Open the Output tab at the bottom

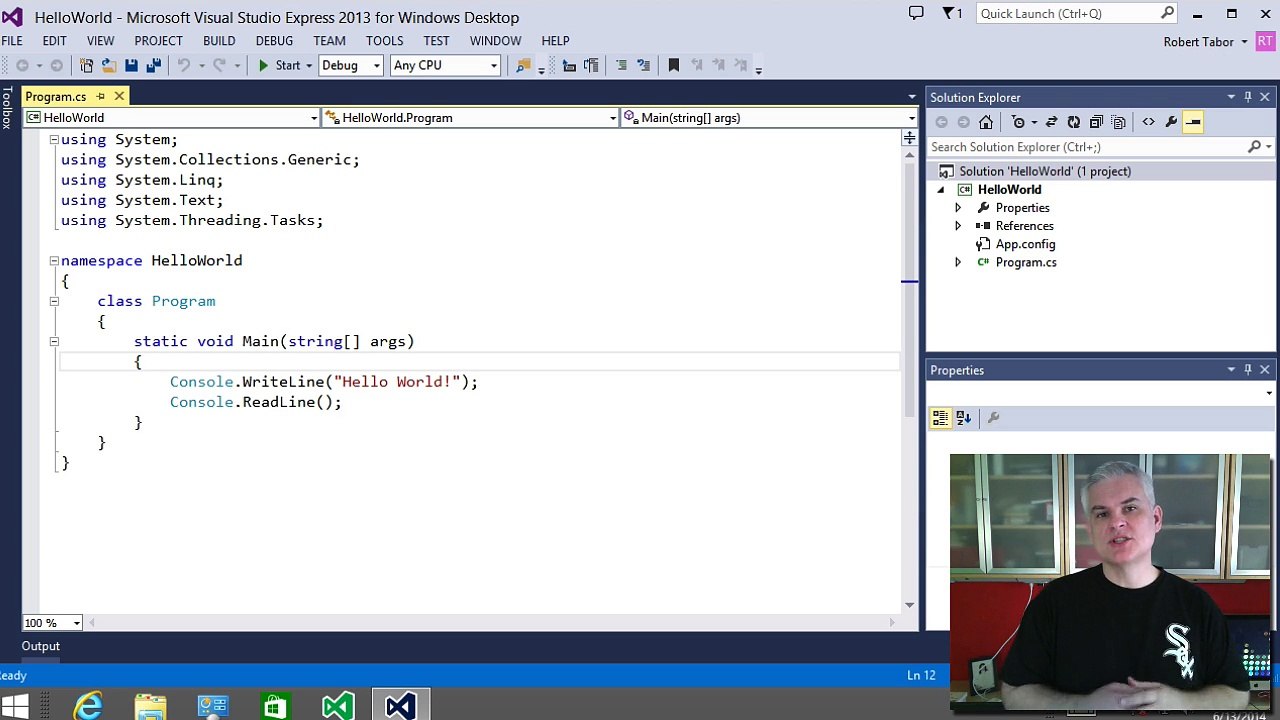[41, 646]
